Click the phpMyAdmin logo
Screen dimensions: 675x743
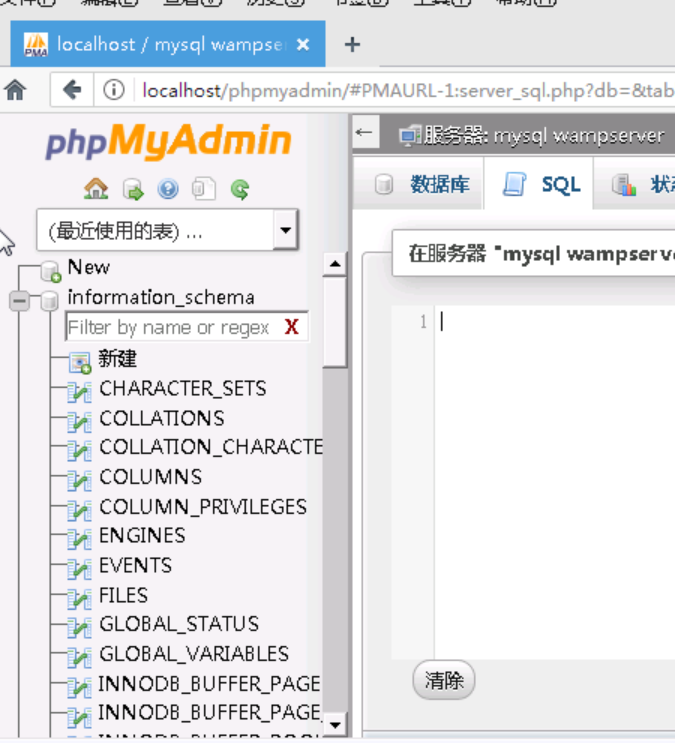click(x=169, y=141)
